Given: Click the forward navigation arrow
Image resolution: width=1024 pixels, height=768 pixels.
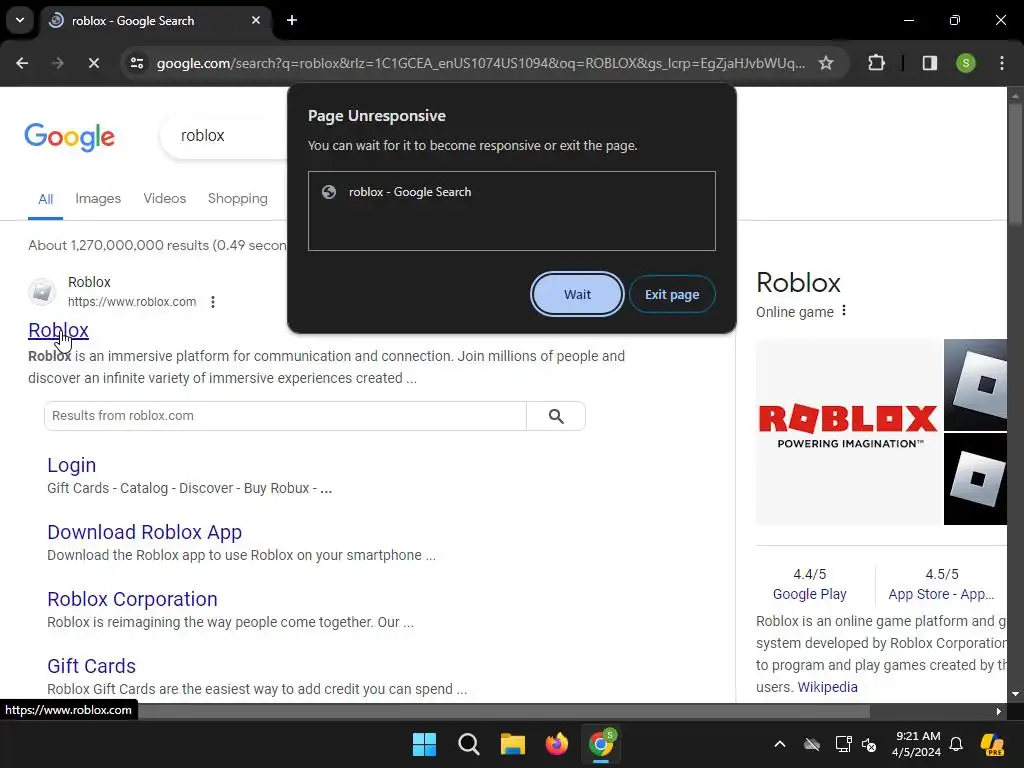Looking at the screenshot, I should 57,63.
